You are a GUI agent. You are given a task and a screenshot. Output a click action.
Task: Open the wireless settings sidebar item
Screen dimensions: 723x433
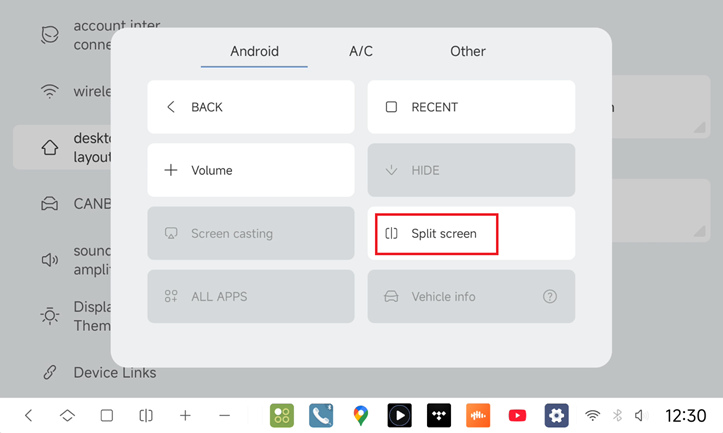click(62, 91)
